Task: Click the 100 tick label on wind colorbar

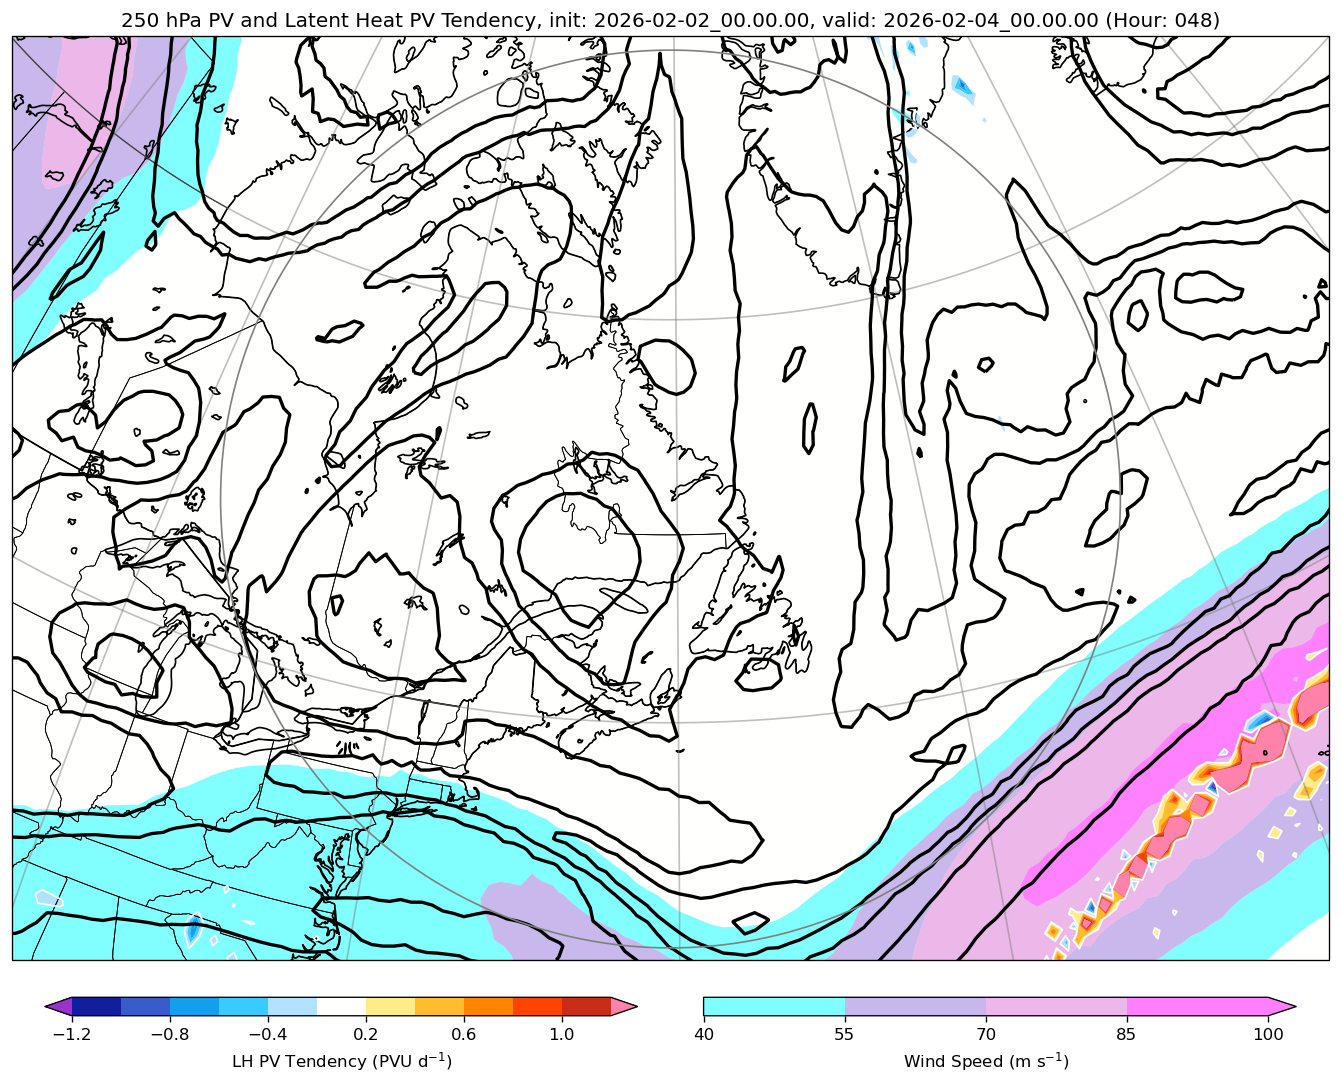Action: 1268,1035
